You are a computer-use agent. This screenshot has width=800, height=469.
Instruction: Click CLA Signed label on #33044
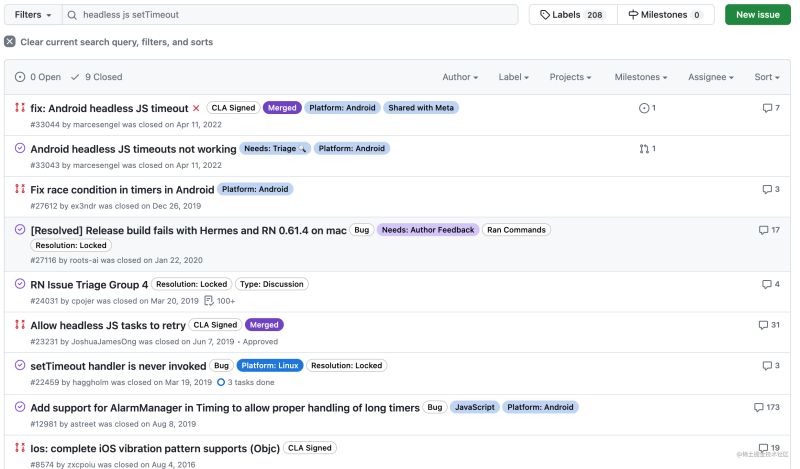point(233,108)
